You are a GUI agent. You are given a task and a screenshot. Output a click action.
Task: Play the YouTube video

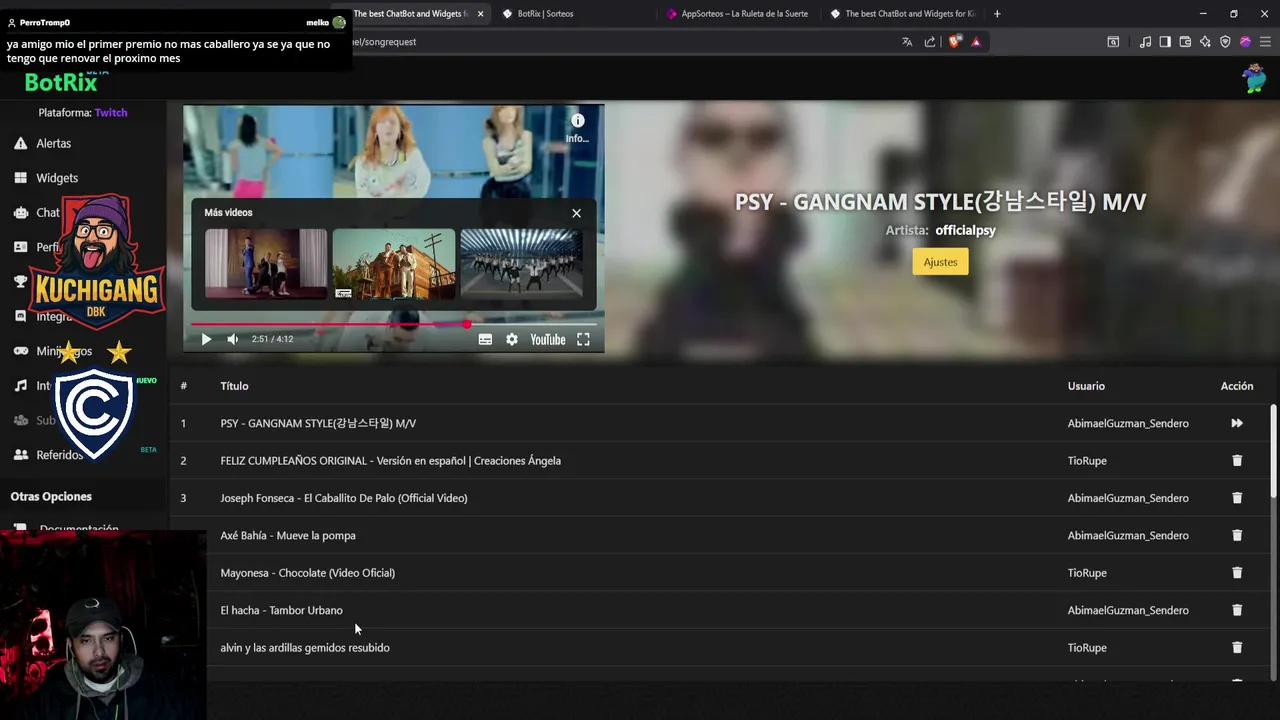(206, 339)
